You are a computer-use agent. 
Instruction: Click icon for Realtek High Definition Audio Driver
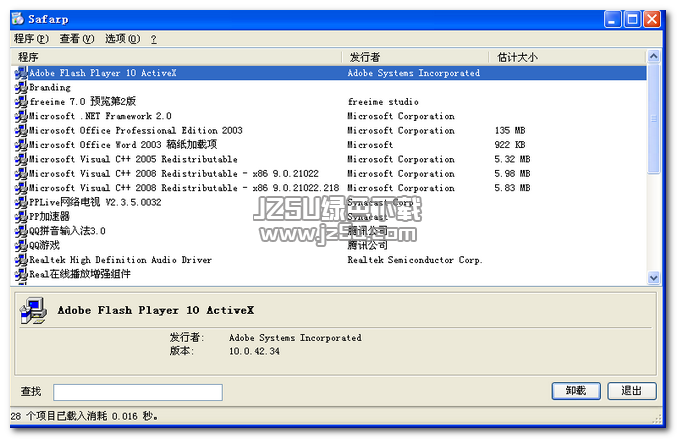[21, 260]
